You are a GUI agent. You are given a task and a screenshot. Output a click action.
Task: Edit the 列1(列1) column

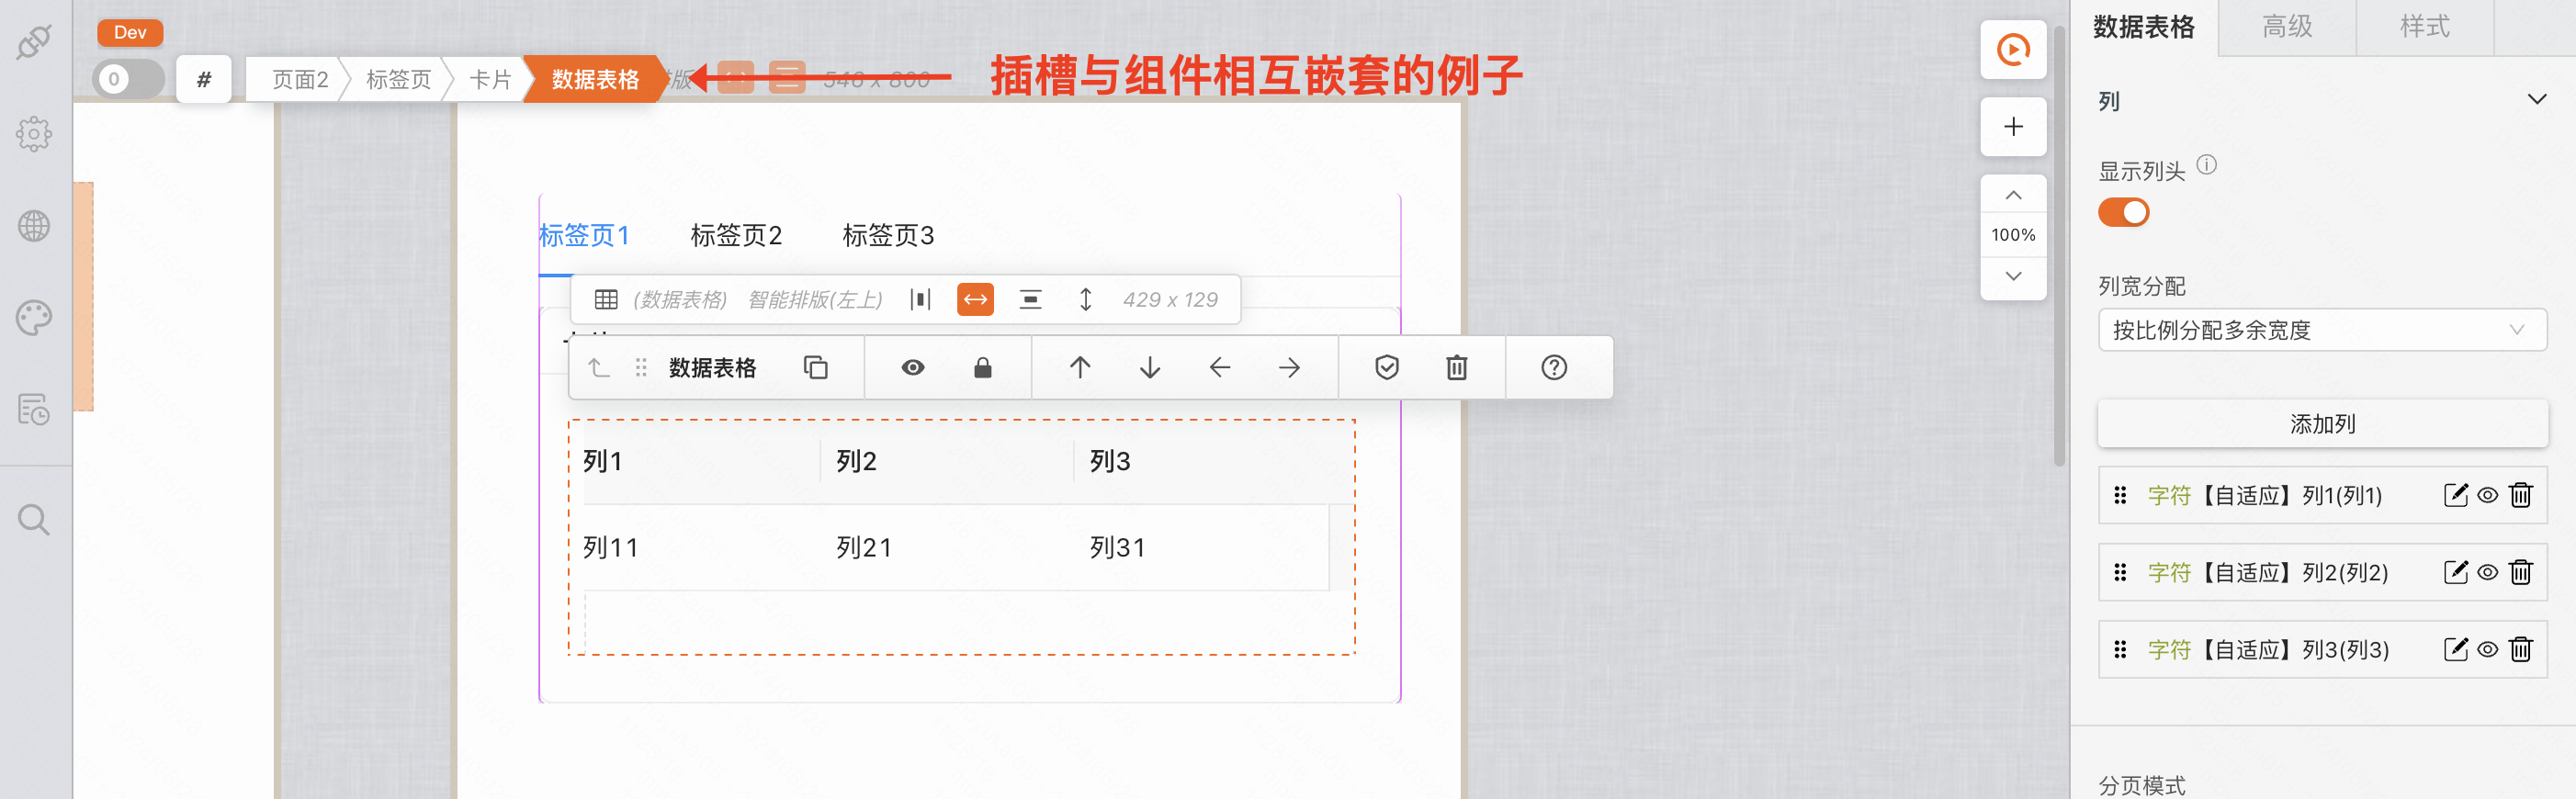(2455, 495)
